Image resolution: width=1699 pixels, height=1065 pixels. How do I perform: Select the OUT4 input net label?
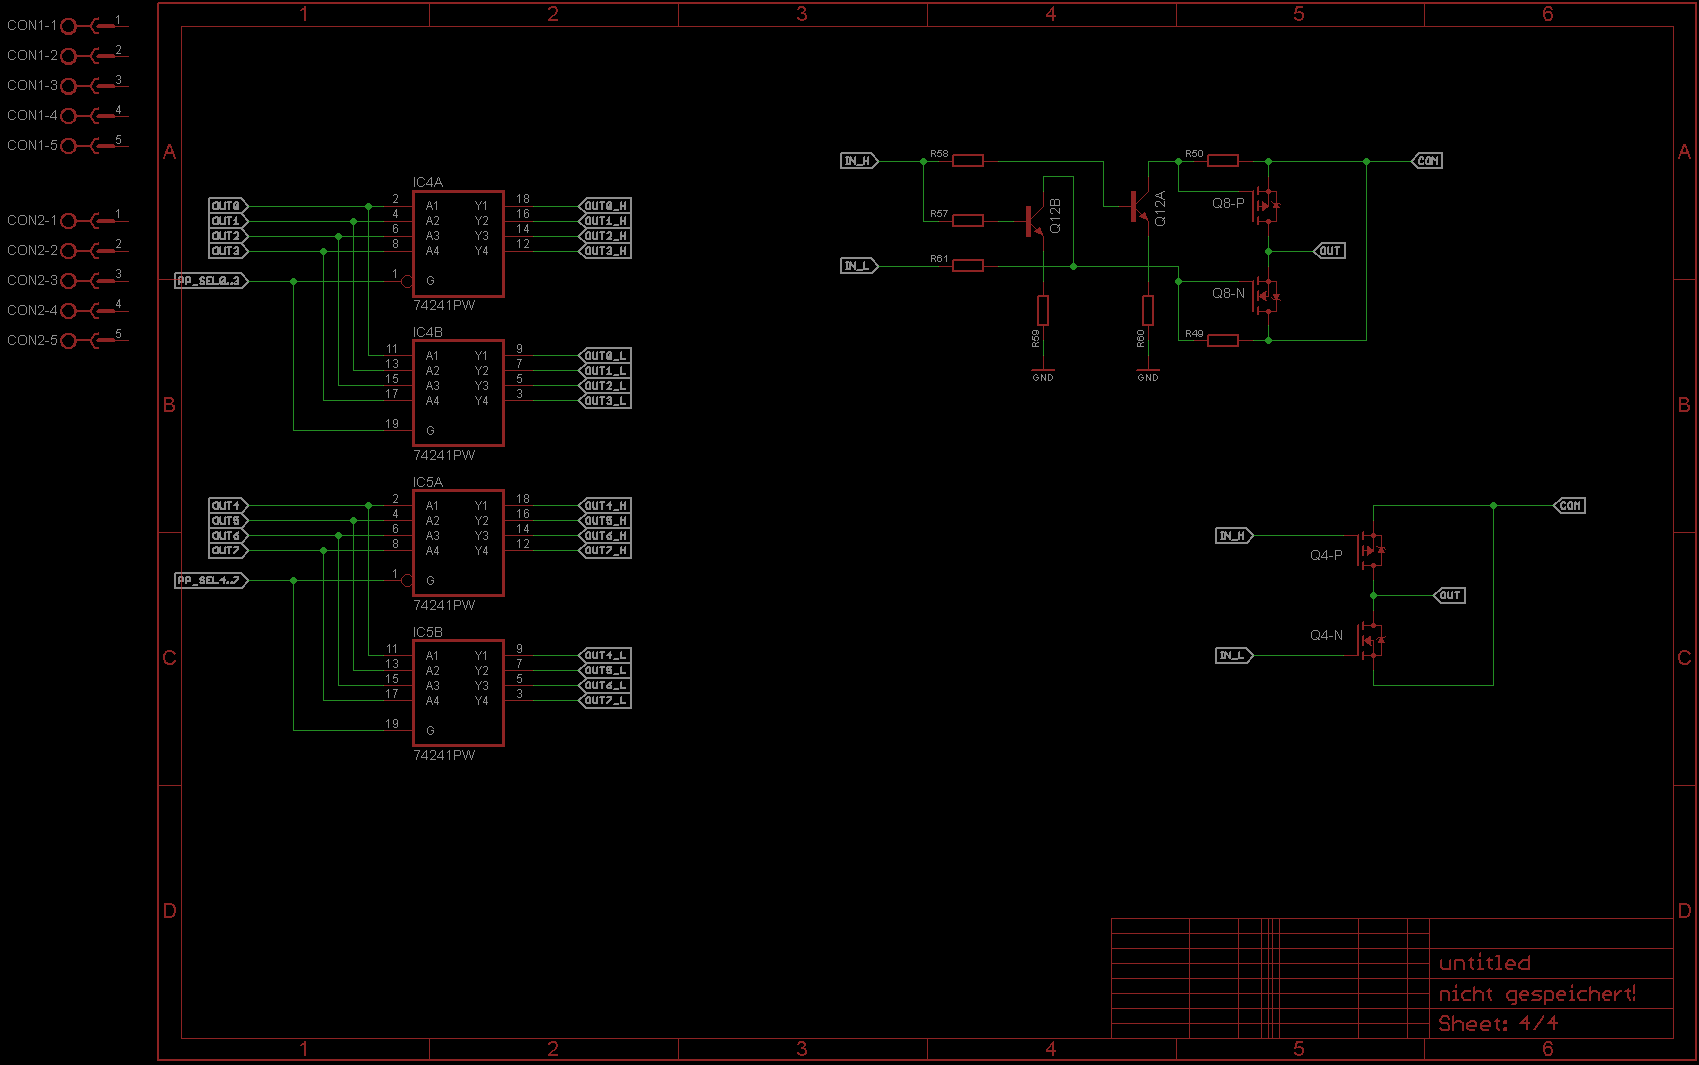pyautogui.click(x=228, y=506)
